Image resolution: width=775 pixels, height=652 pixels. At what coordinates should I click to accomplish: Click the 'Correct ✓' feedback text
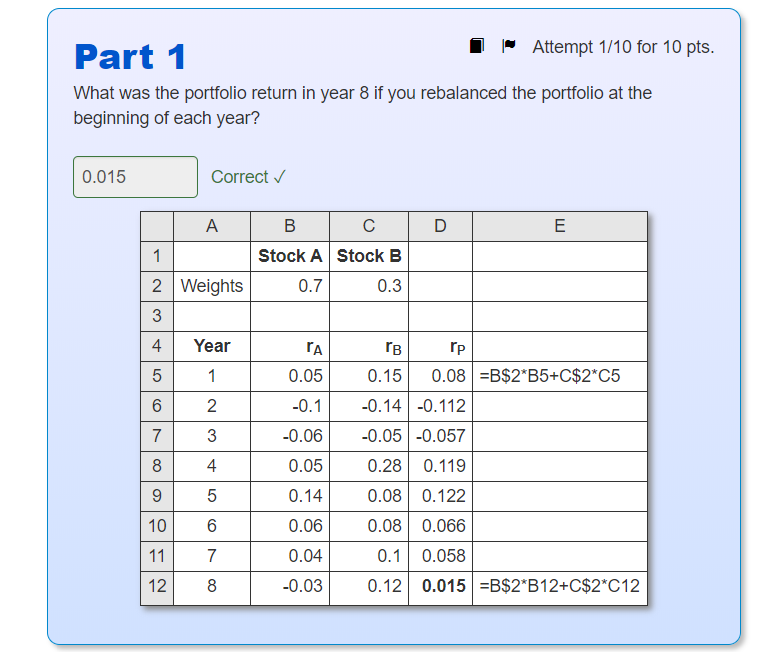pos(249,177)
